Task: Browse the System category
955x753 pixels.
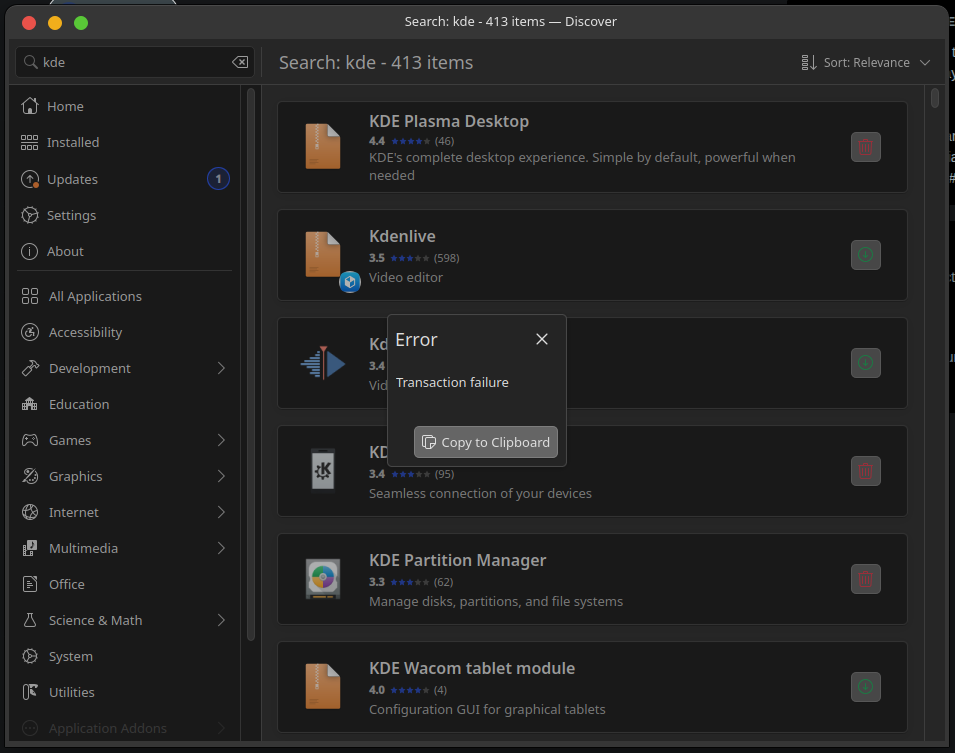Action: click(x=125, y=656)
